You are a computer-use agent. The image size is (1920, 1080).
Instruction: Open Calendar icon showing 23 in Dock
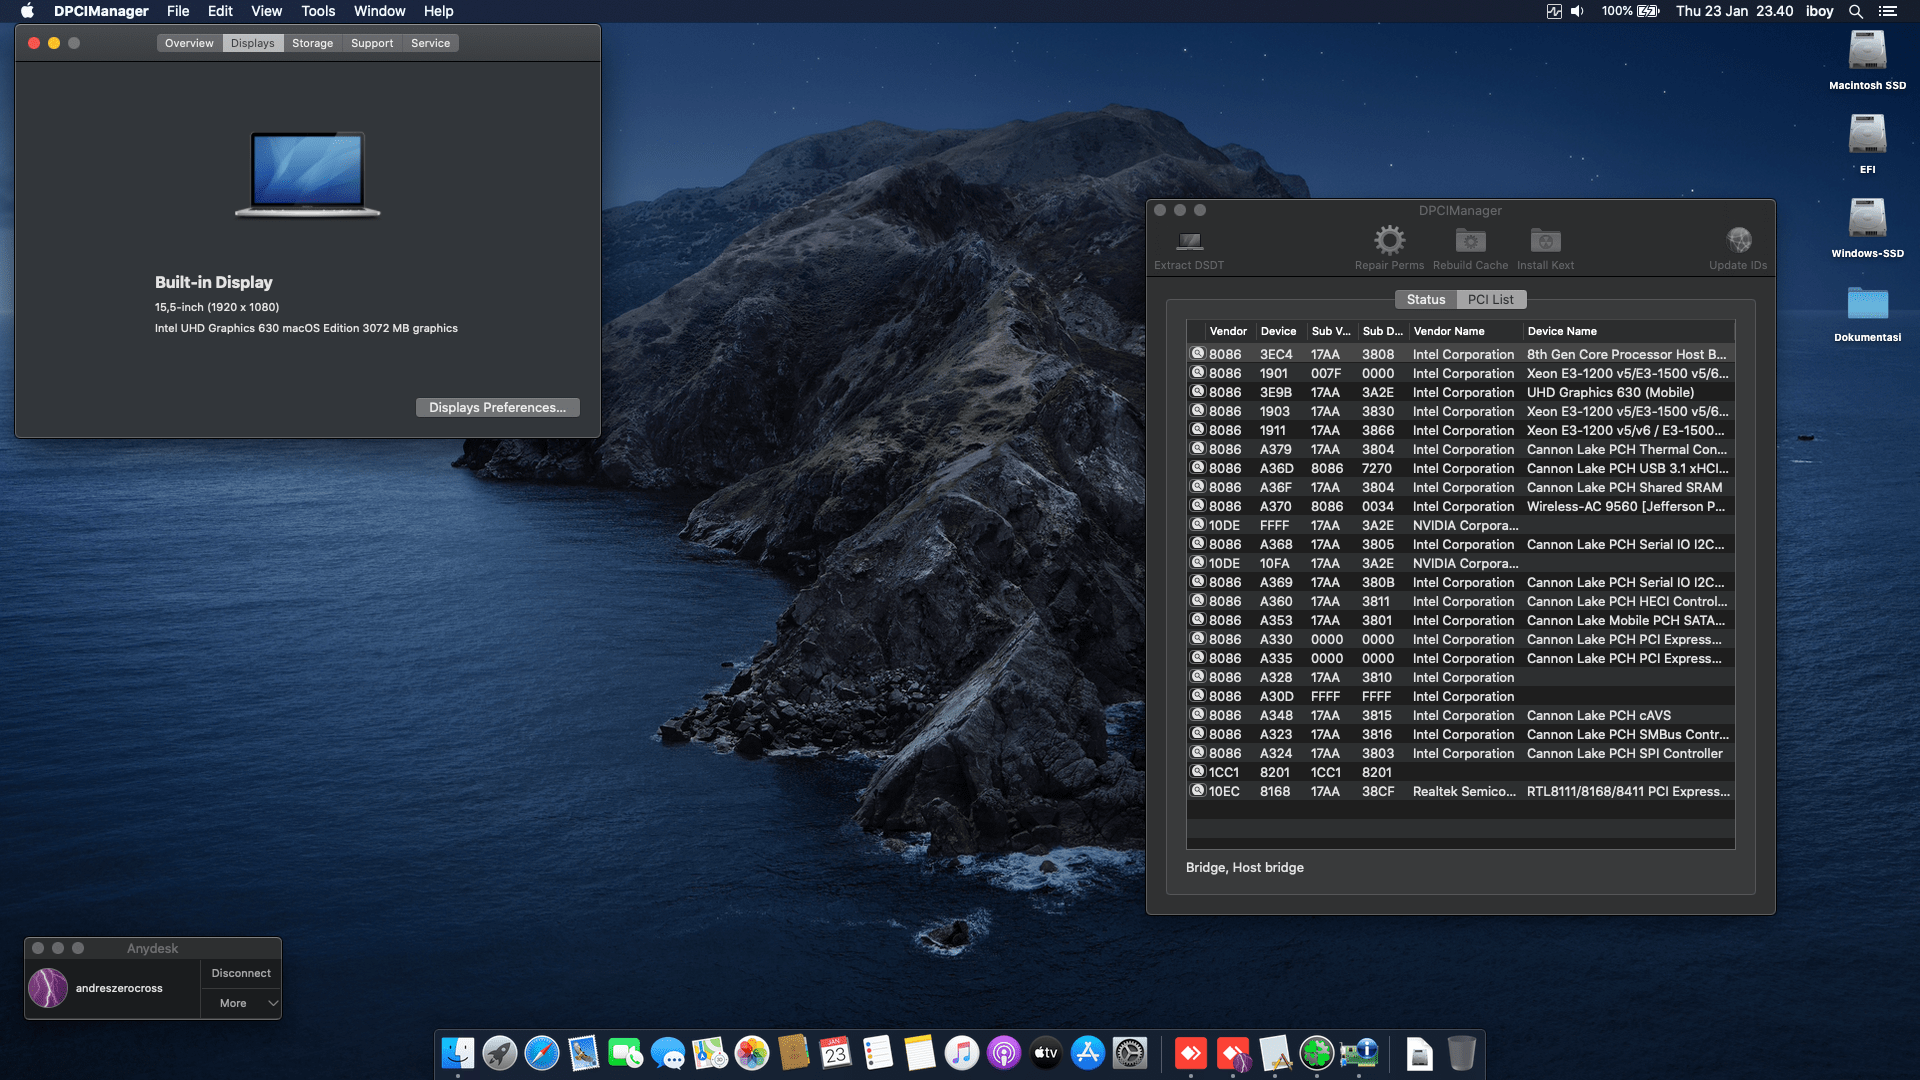836,1053
